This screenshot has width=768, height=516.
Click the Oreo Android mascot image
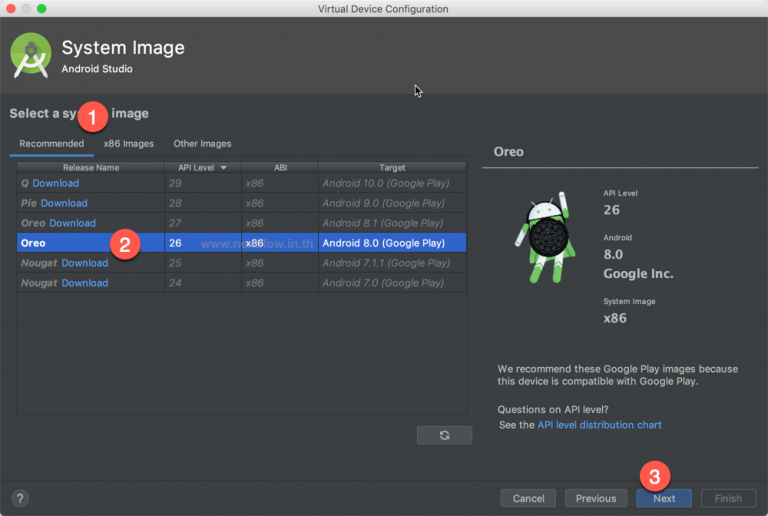[545, 237]
